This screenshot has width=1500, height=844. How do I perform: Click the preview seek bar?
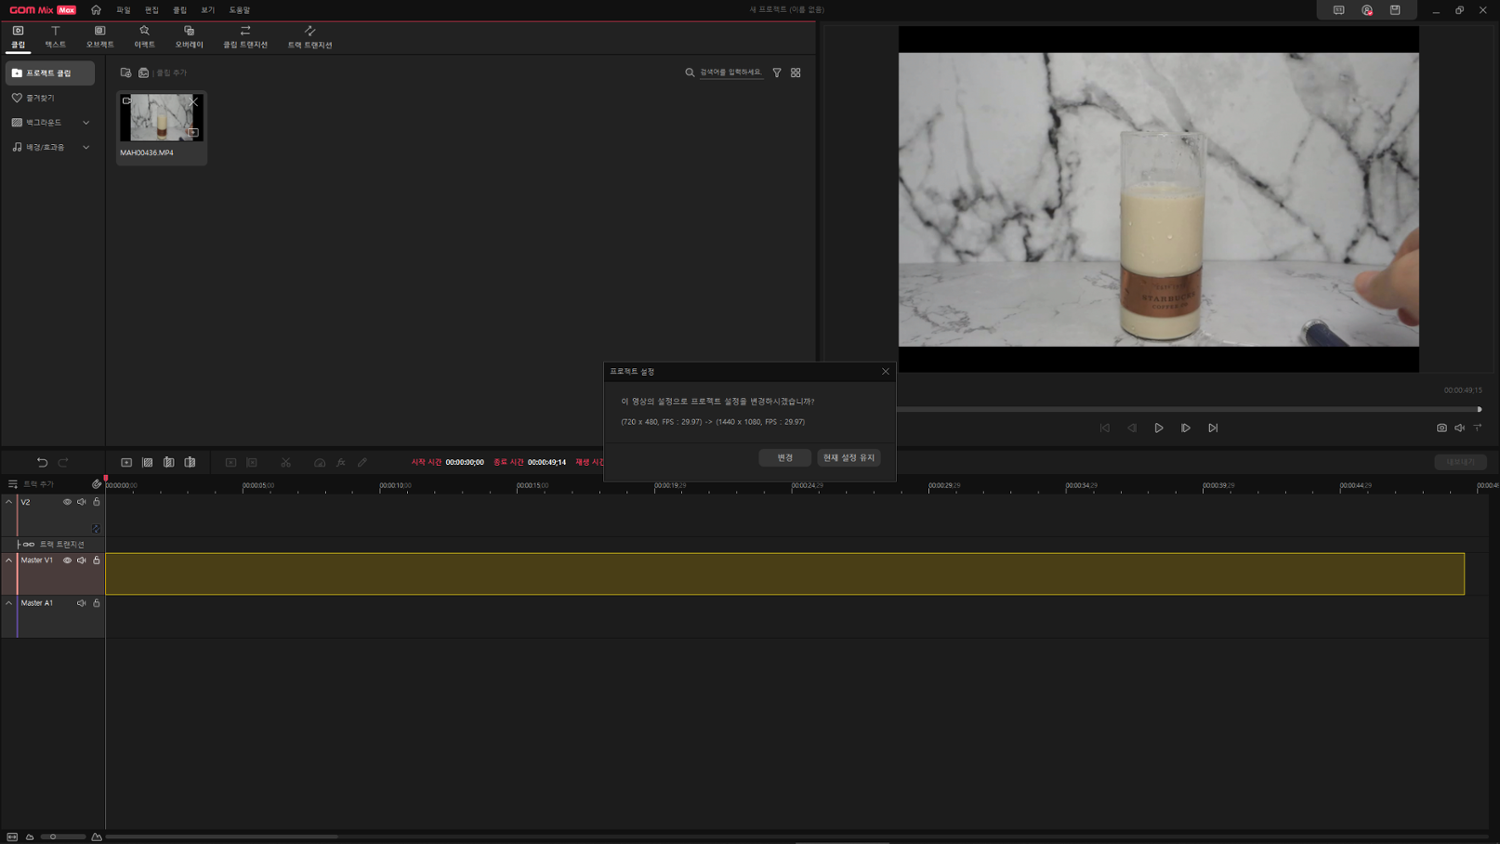pos(1189,409)
